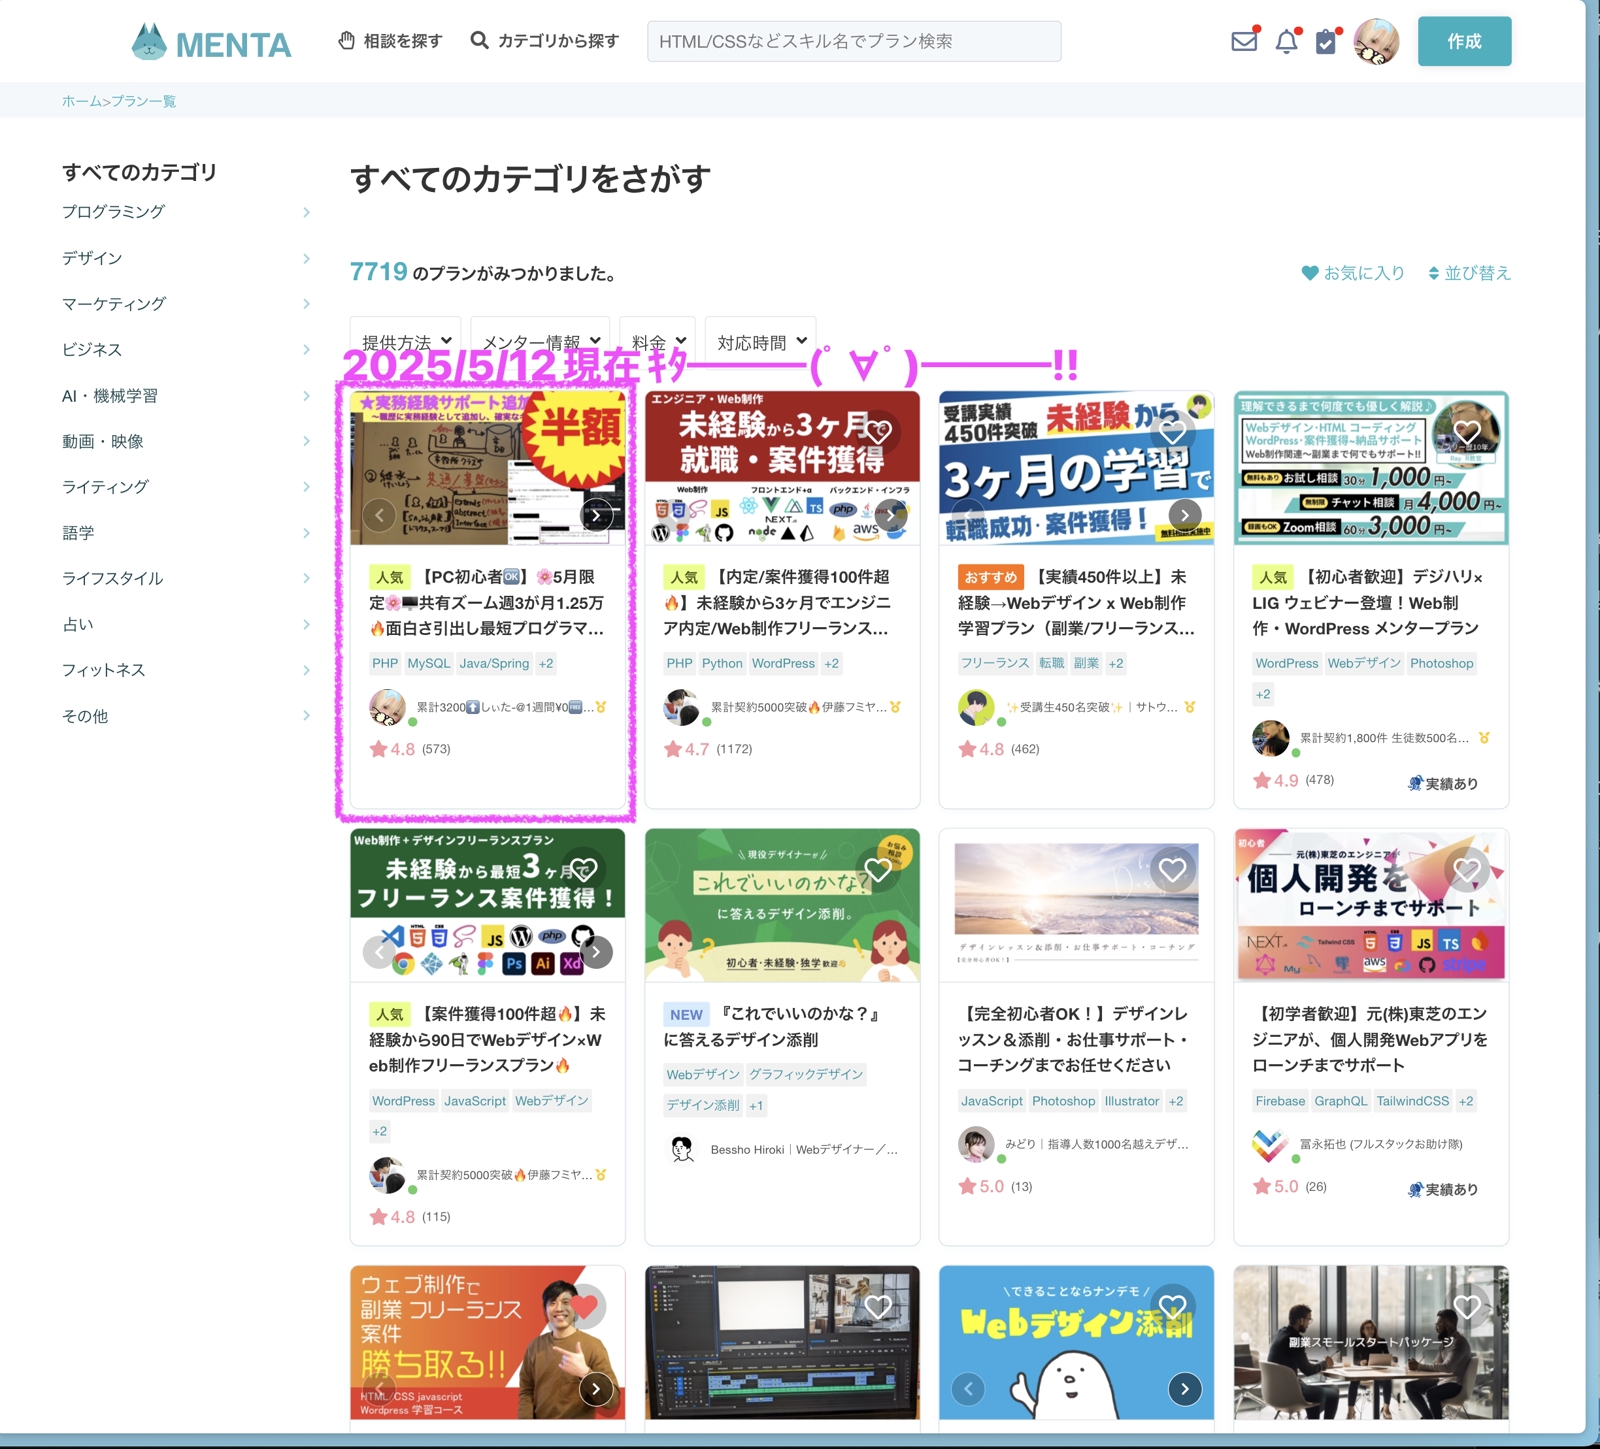Click the previous arrow on the フリーランス案件獲得 card
1600x1449 pixels.
click(379, 952)
